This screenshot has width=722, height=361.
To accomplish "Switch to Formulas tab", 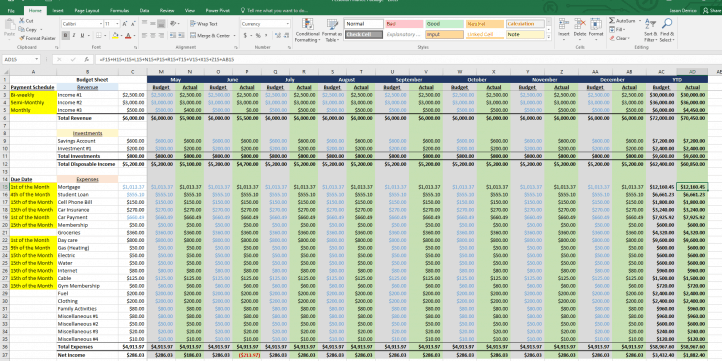I will pyautogui.click(x=120, y=10).
